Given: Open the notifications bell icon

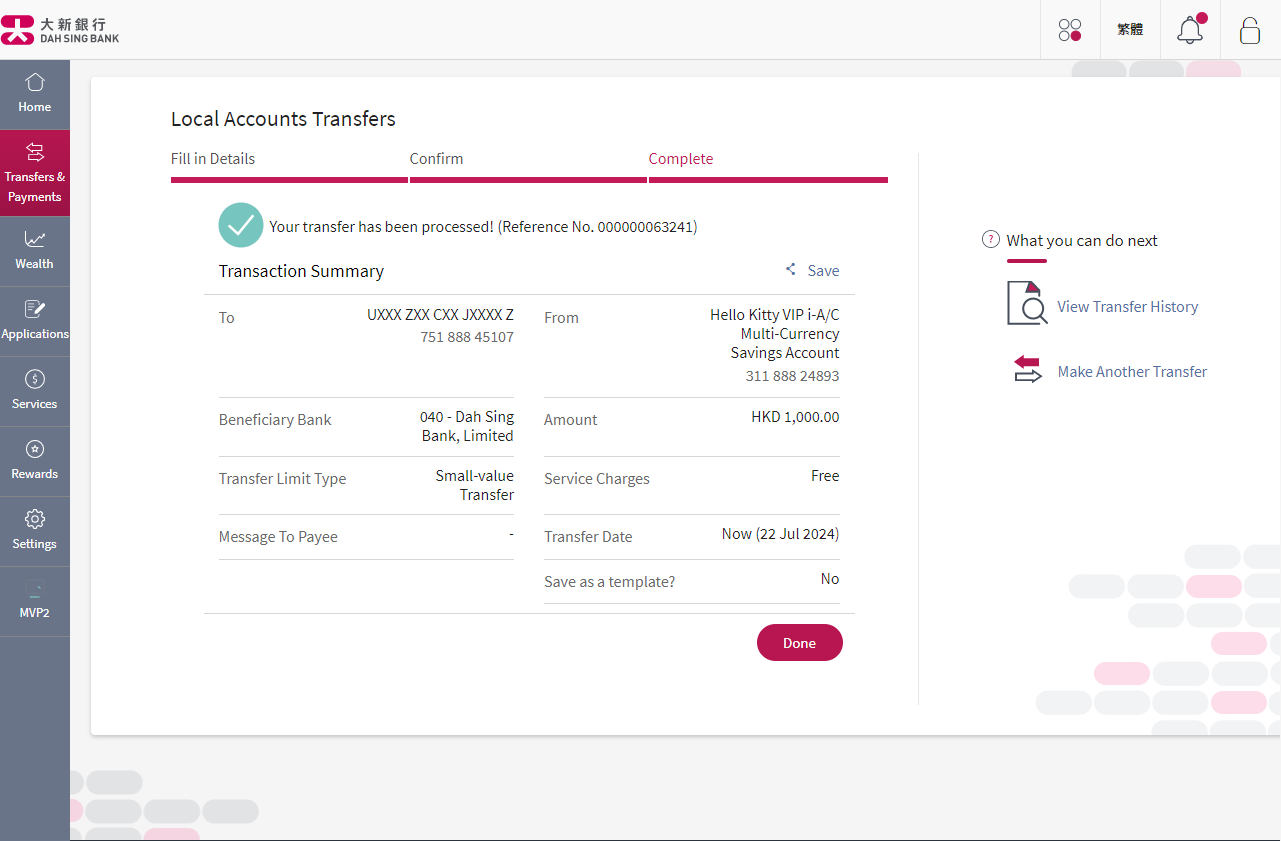Looking at the screenshot, I should 1190,29.
